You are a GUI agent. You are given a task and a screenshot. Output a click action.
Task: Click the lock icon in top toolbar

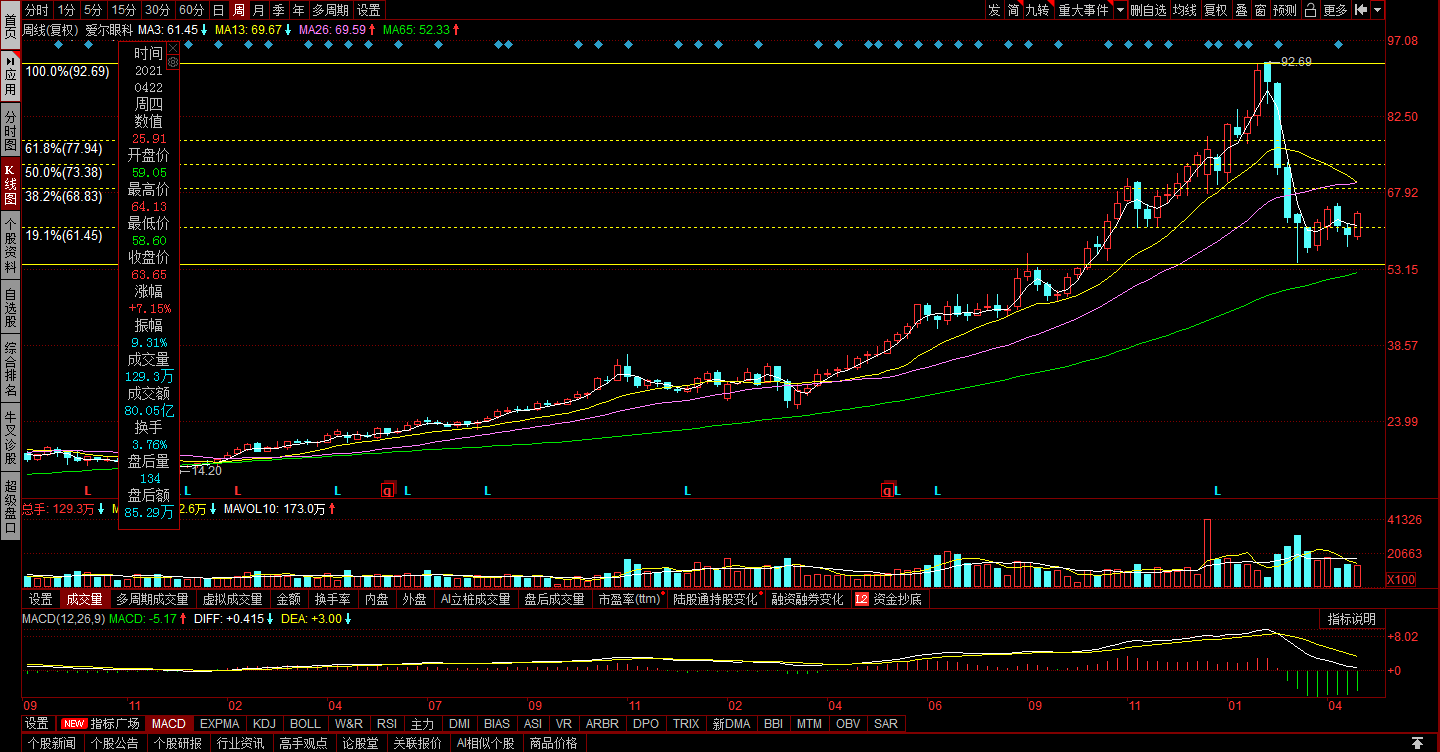(1310, 10)
